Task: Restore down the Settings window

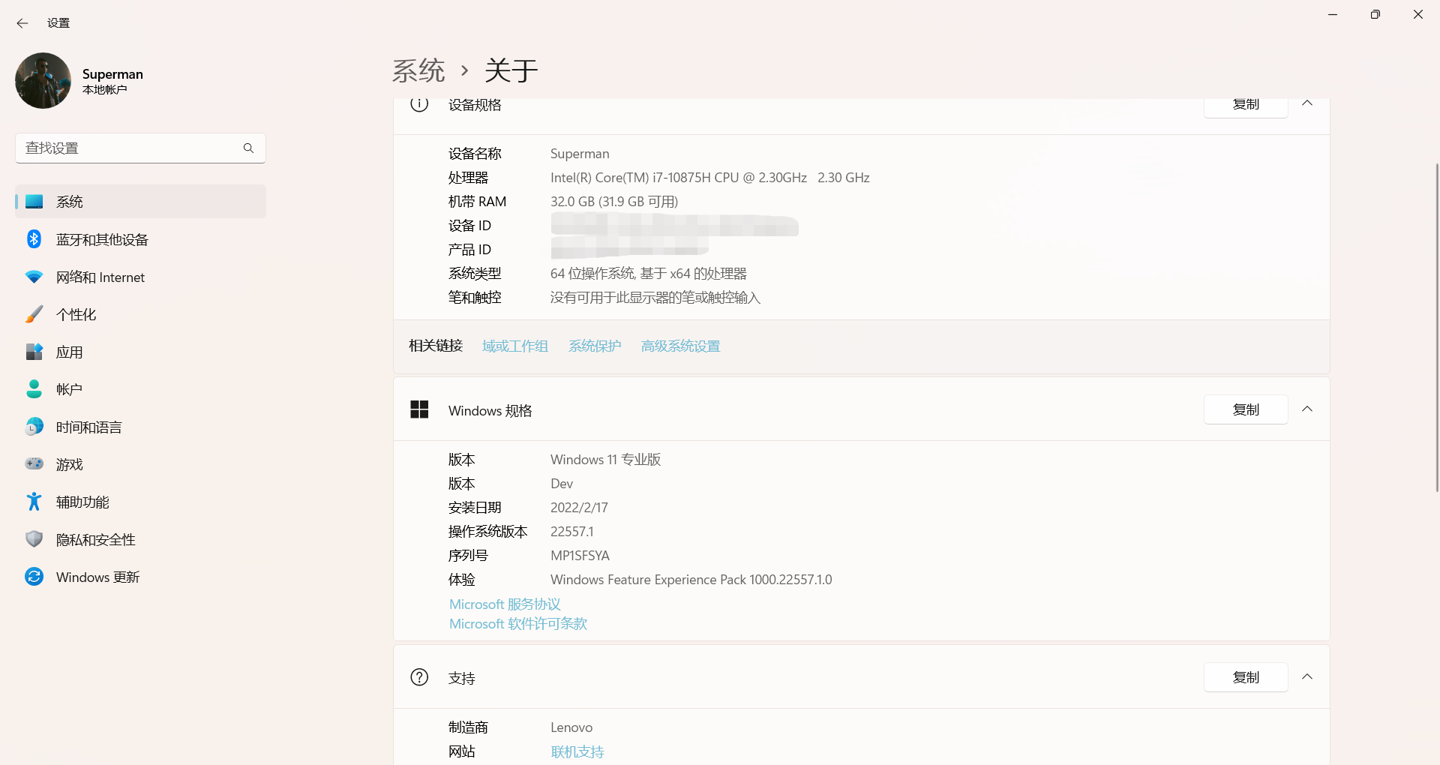Action: 1376,15
